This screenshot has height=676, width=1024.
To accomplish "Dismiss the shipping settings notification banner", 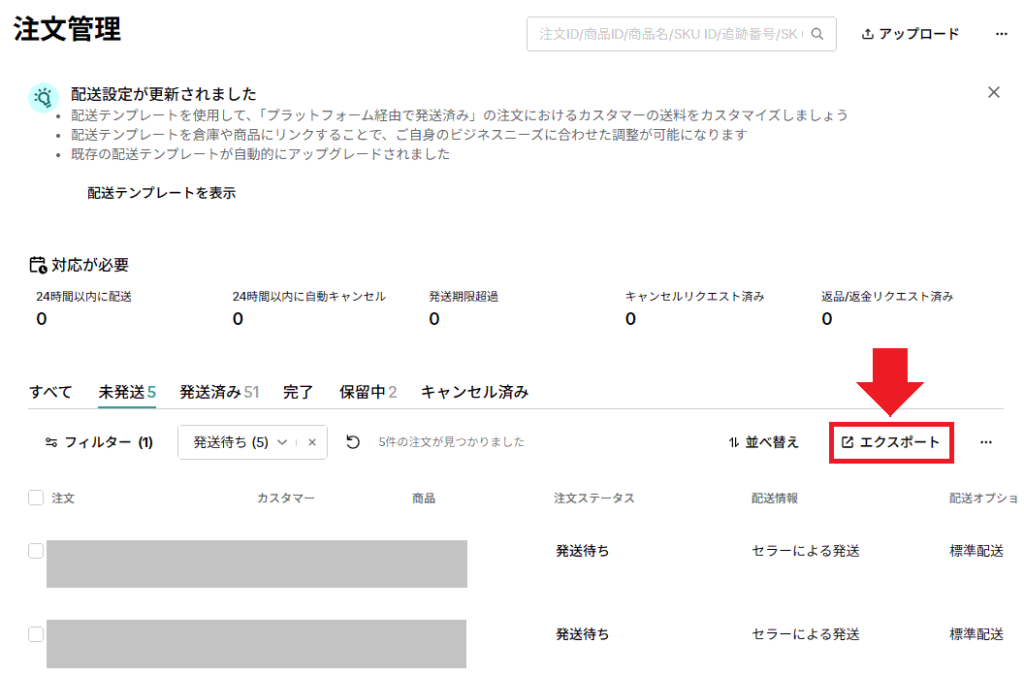I will [x=993, y=92].
